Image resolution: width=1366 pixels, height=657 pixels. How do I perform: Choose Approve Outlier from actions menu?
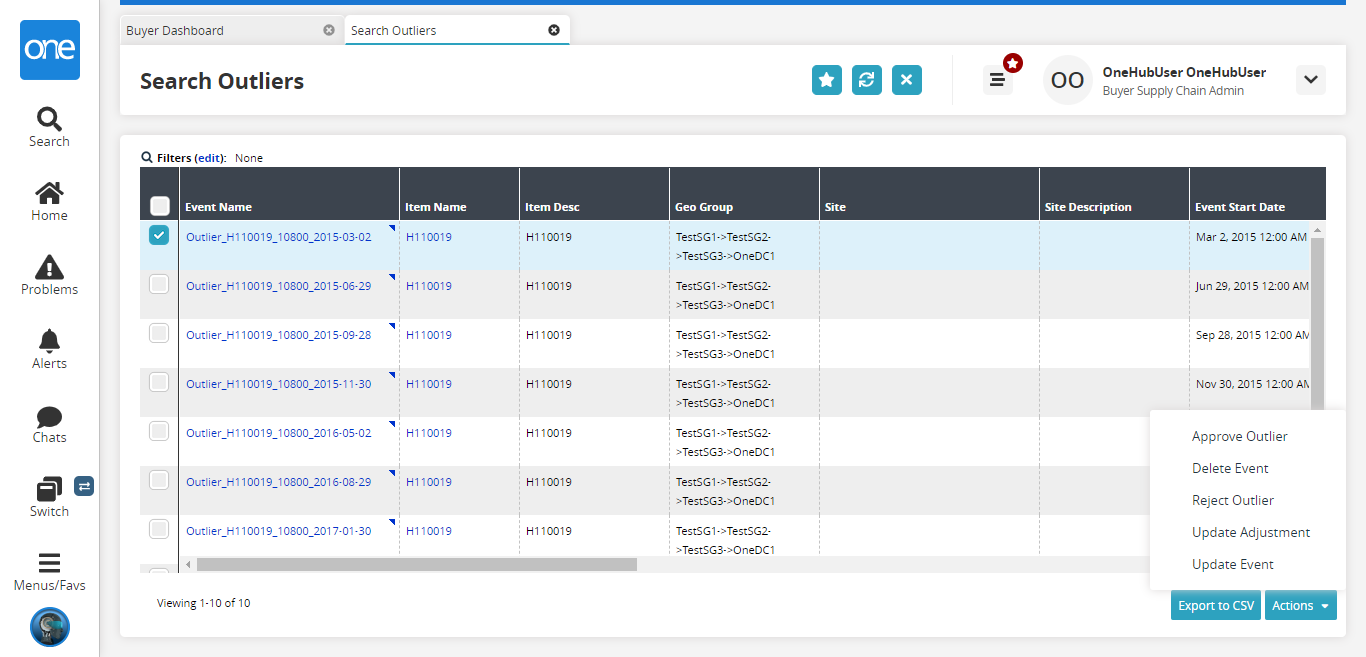click(x=1239, y=436)
